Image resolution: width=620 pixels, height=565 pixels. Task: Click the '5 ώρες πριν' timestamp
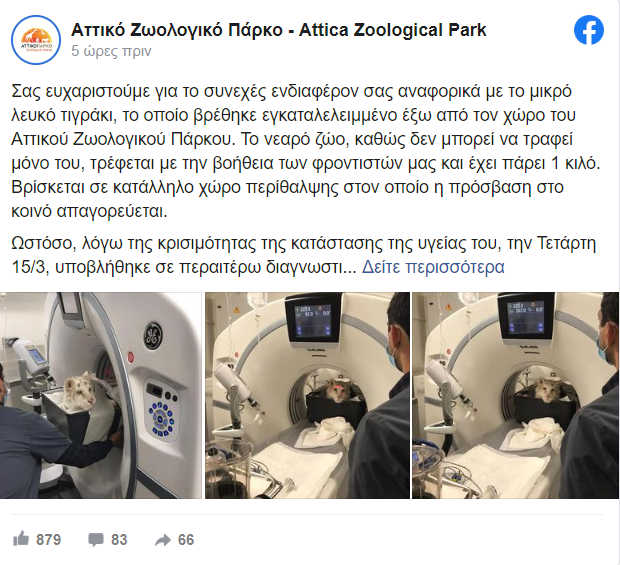[111, 51]
